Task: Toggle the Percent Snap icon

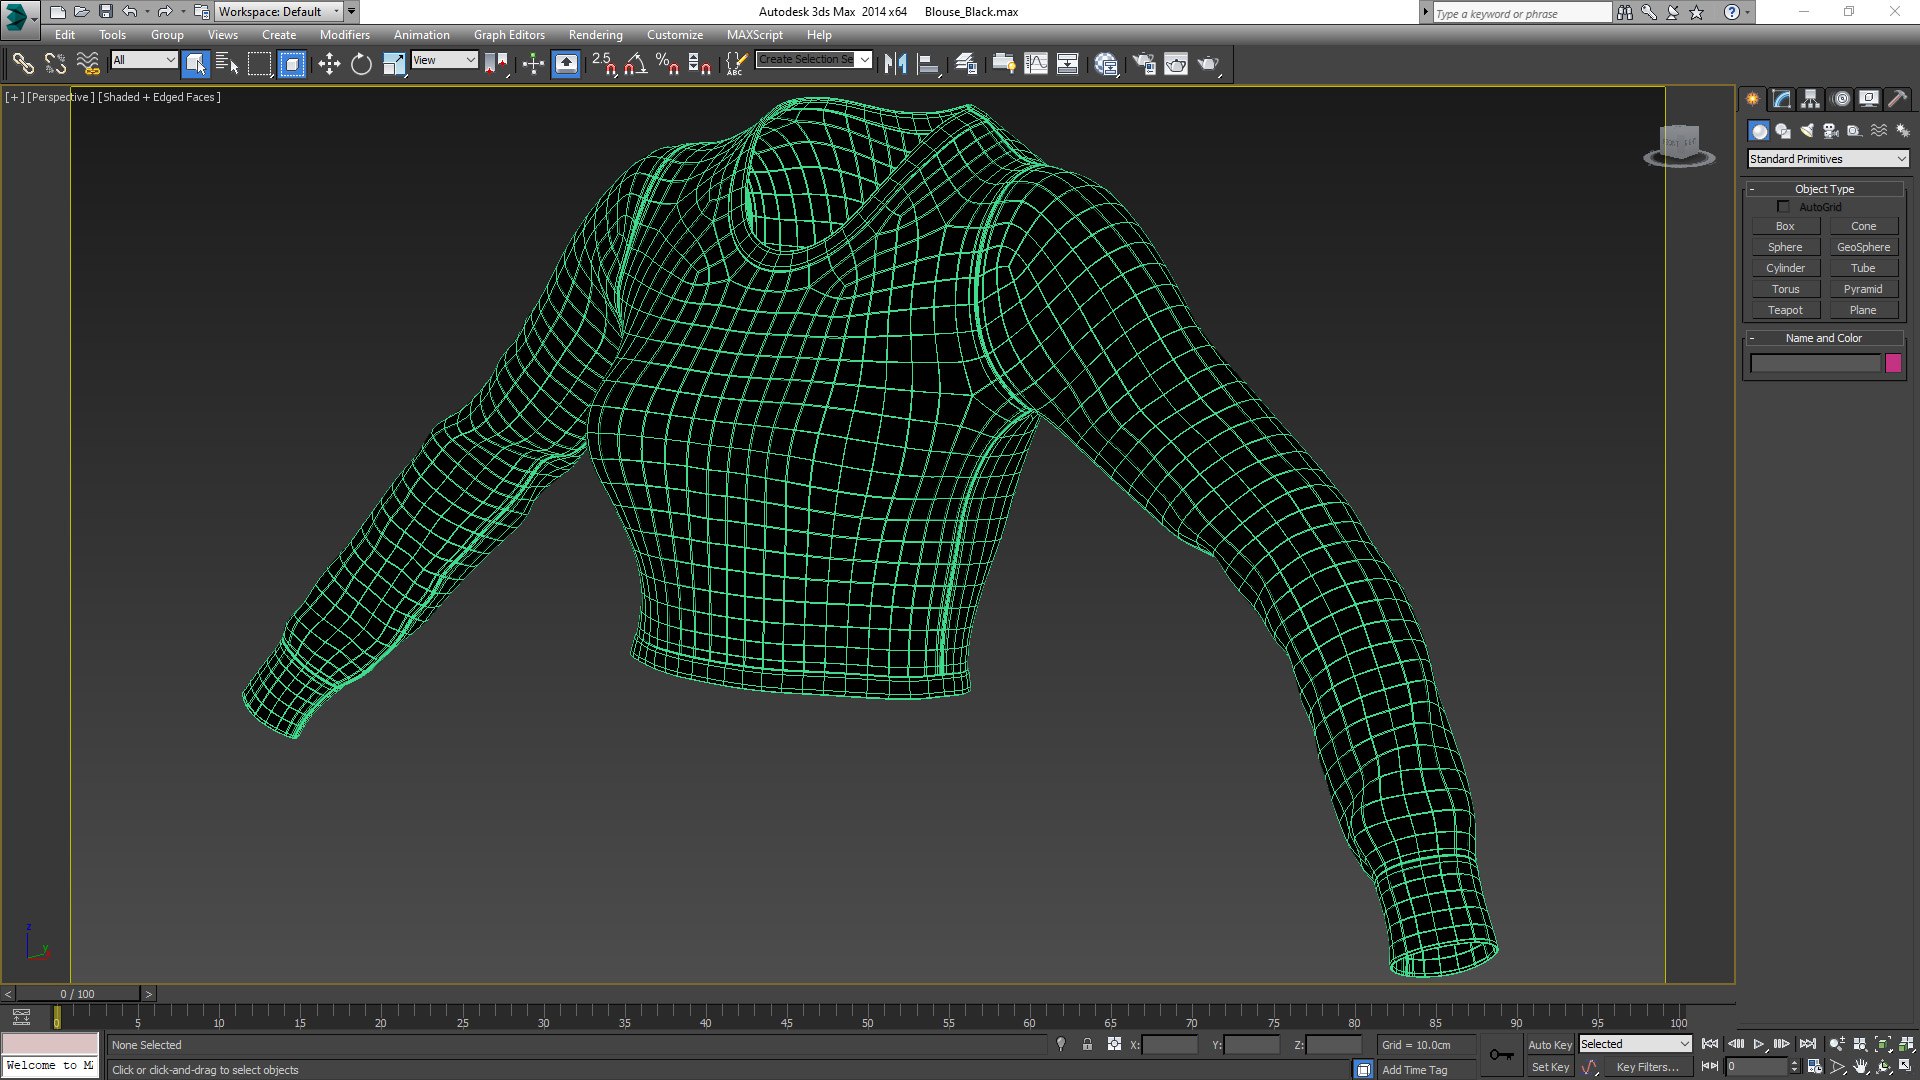Action: coord(667,64)
